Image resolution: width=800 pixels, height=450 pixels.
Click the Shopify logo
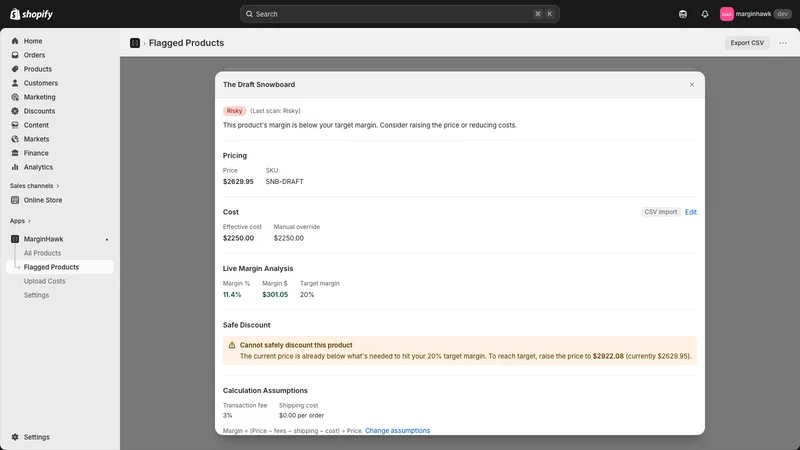point(32,14)
